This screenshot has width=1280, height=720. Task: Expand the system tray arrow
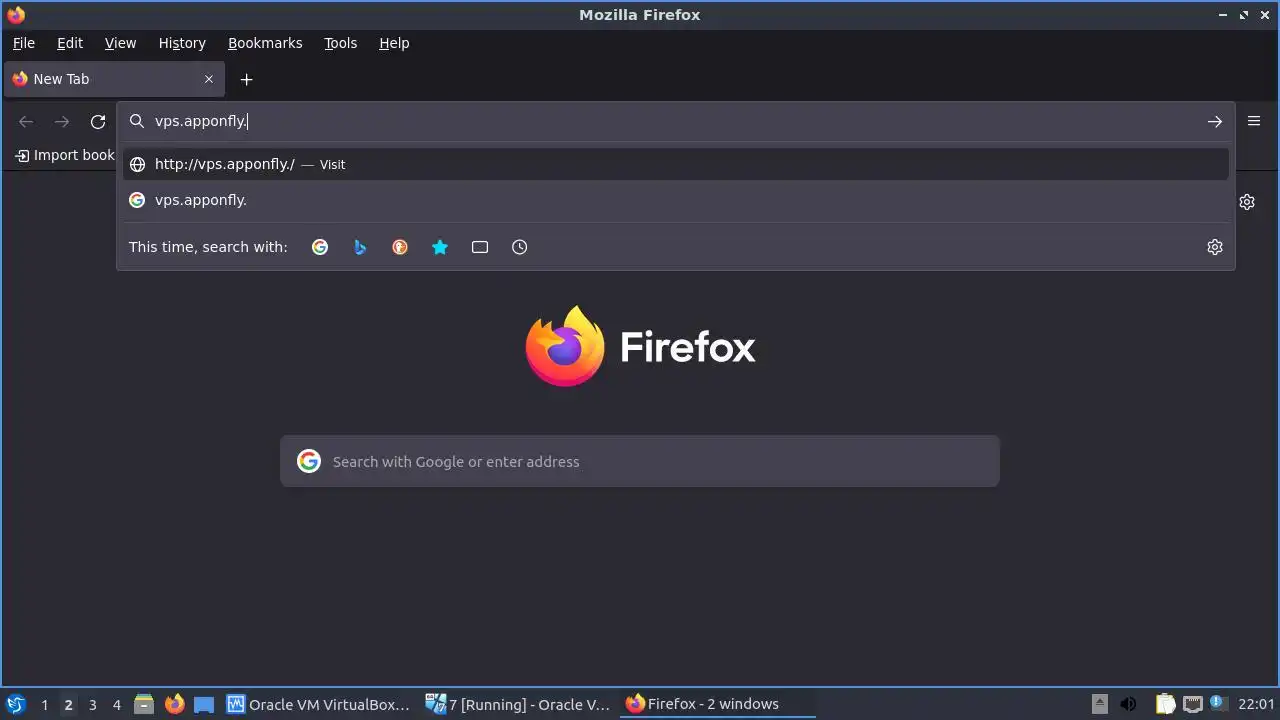click(x=1099, y=704)
